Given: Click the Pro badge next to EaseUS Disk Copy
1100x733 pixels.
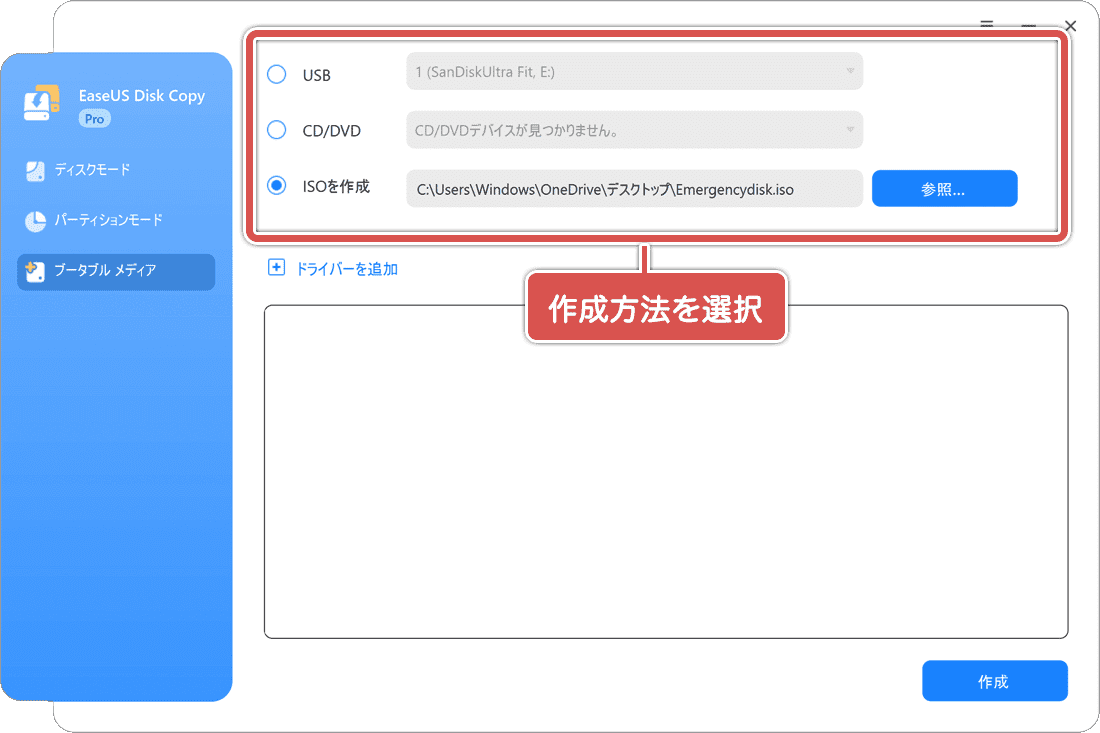Looking at the screenshot, I should coord(94,118).
